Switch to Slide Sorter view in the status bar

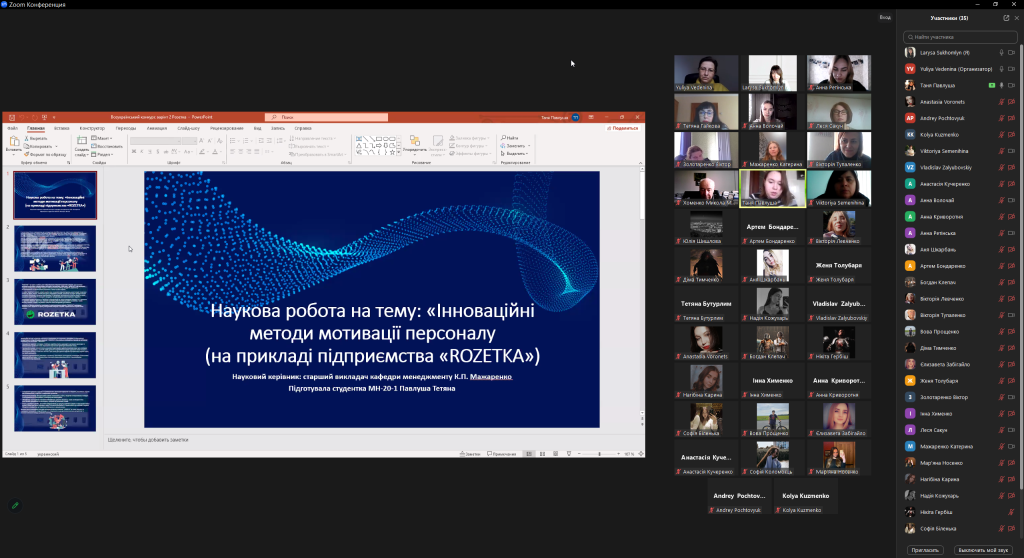tap(542, 453)
